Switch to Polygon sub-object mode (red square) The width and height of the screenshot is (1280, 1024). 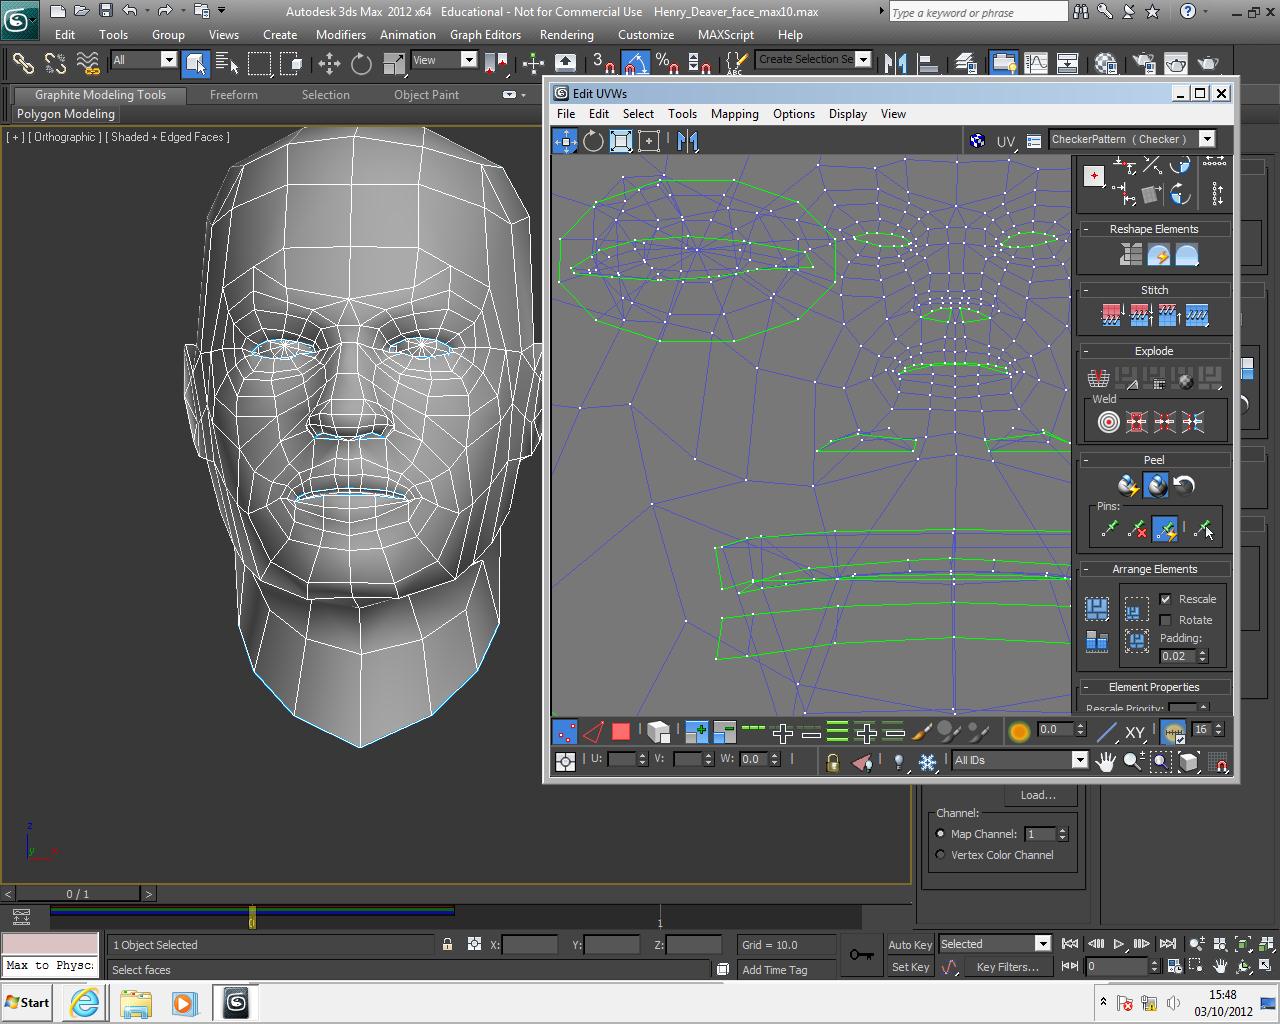click(621, 732)
